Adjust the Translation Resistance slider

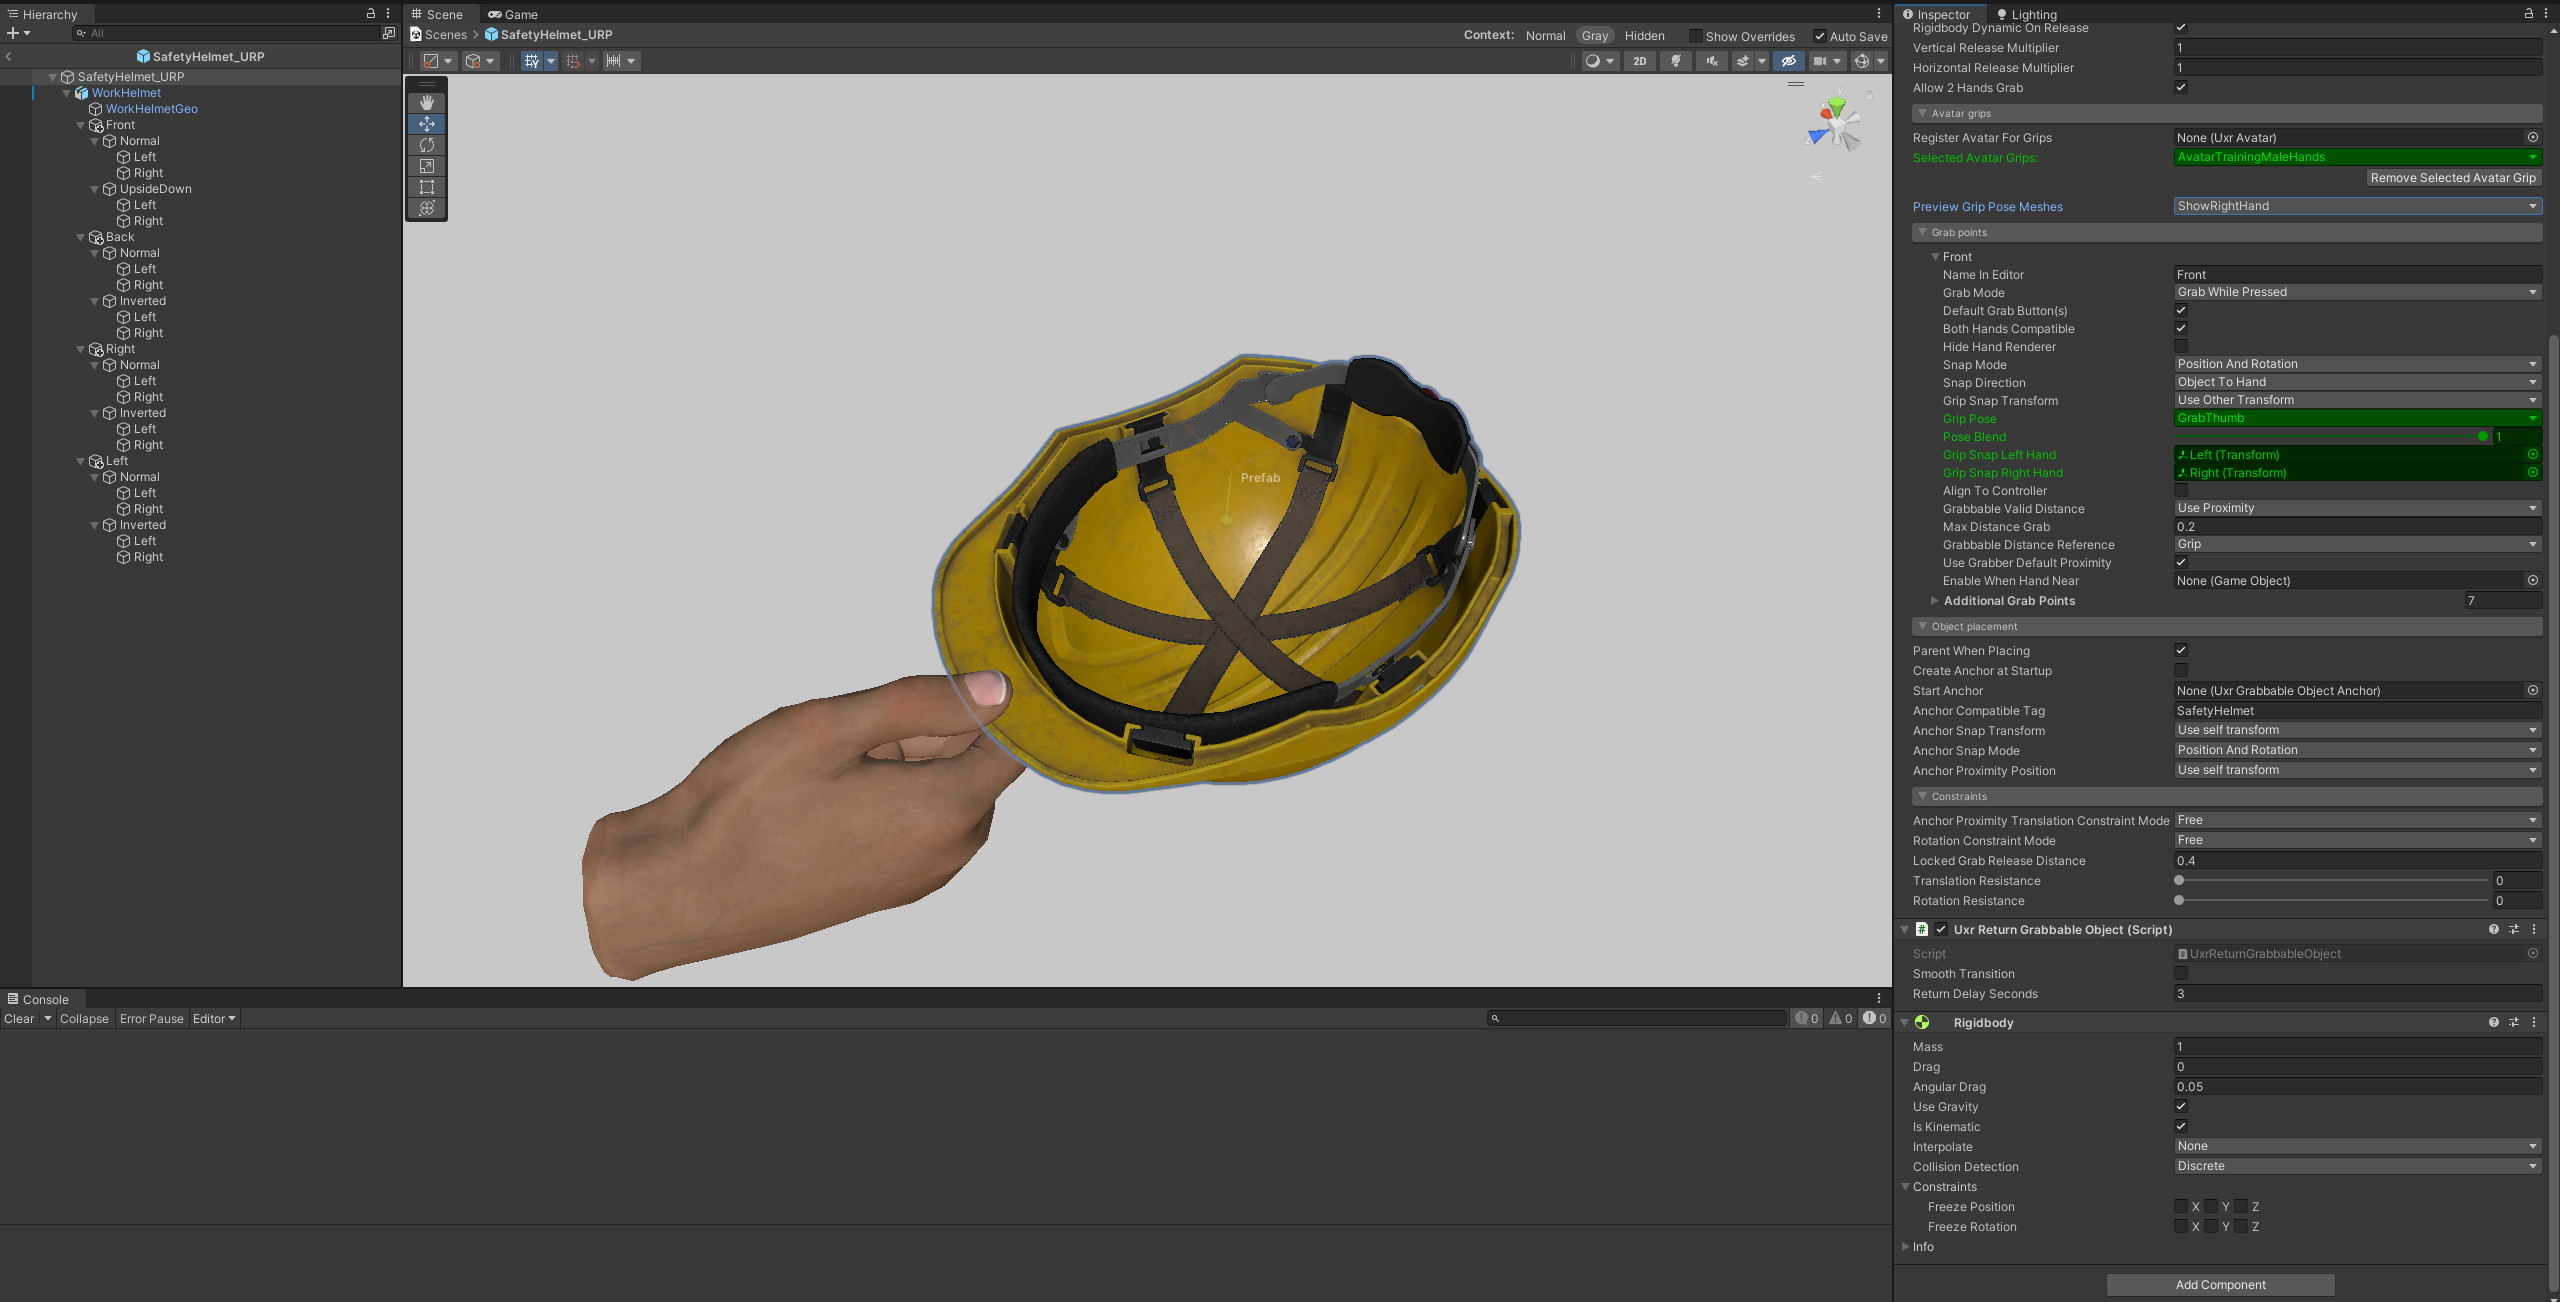2179,881
